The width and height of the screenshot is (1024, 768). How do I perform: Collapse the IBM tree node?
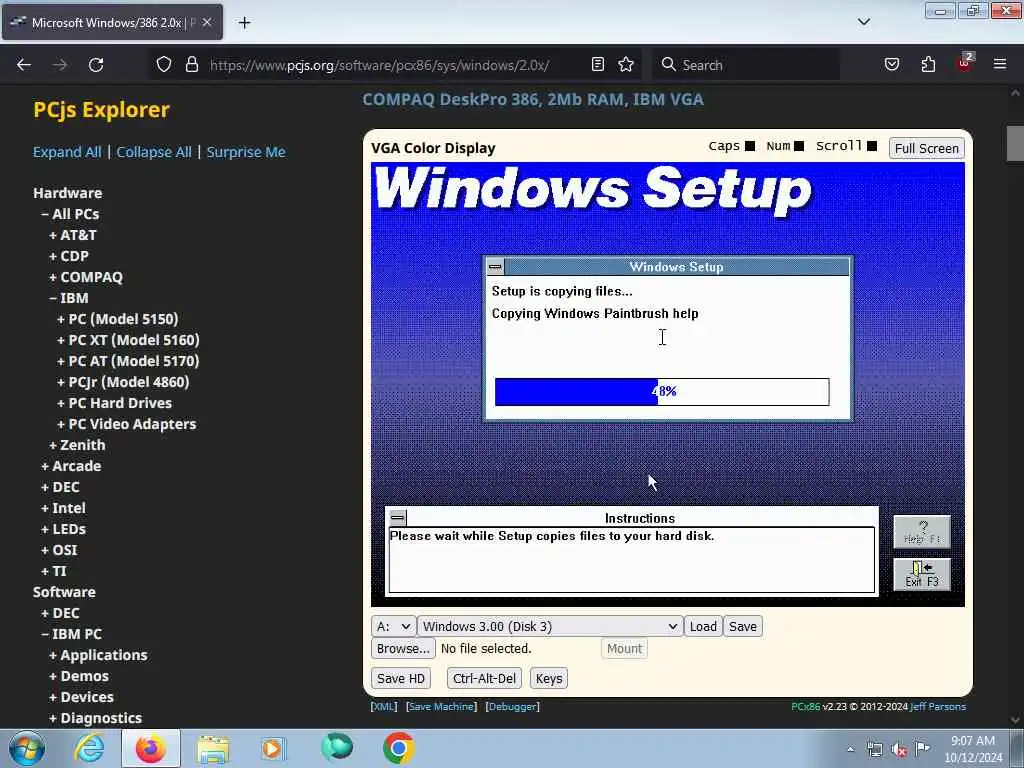tap(69, 298)
